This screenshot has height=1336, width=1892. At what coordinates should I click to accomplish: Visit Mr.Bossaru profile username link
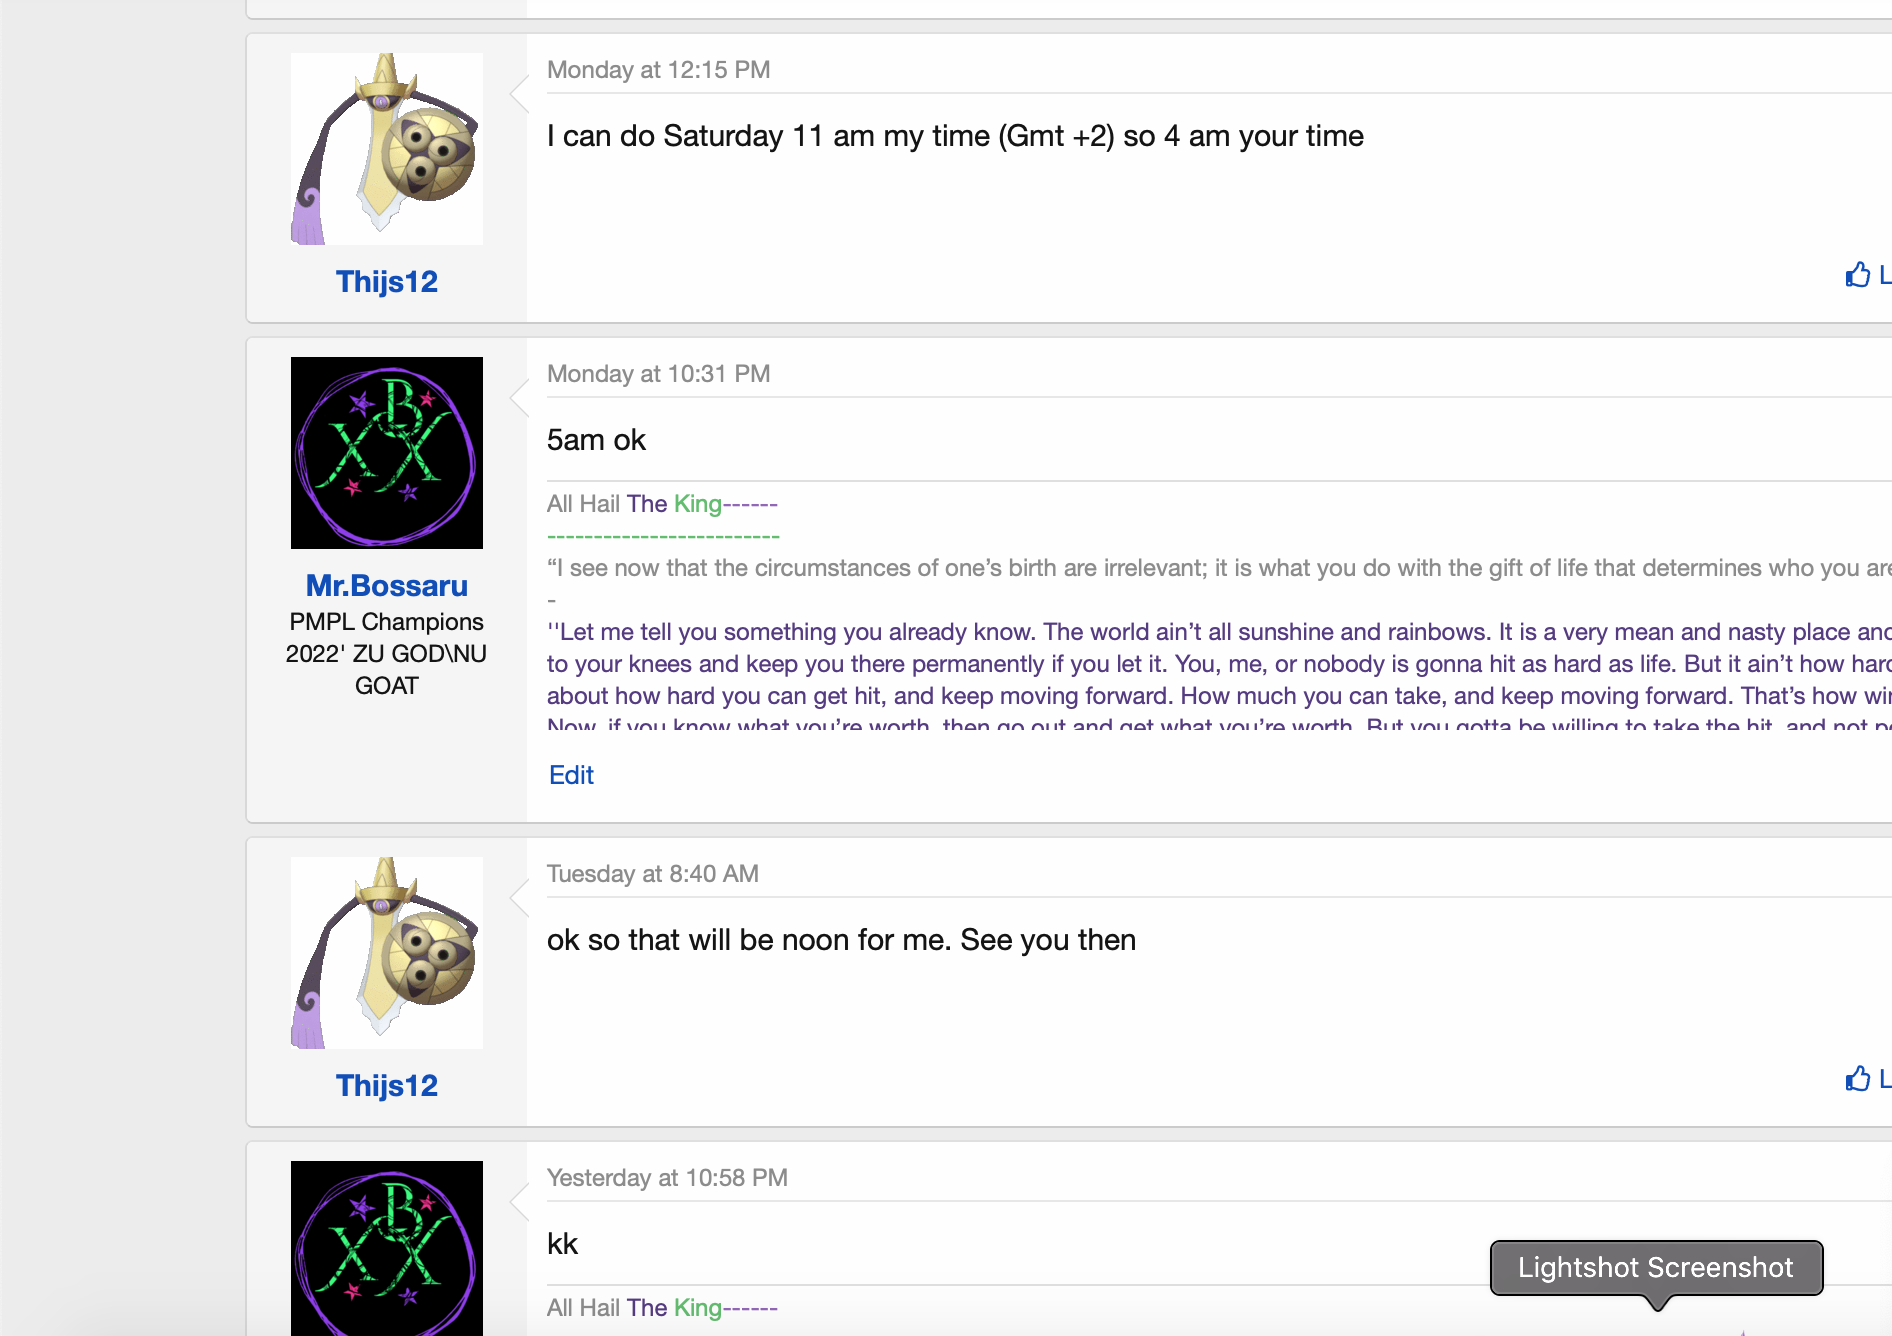[387, 586]
